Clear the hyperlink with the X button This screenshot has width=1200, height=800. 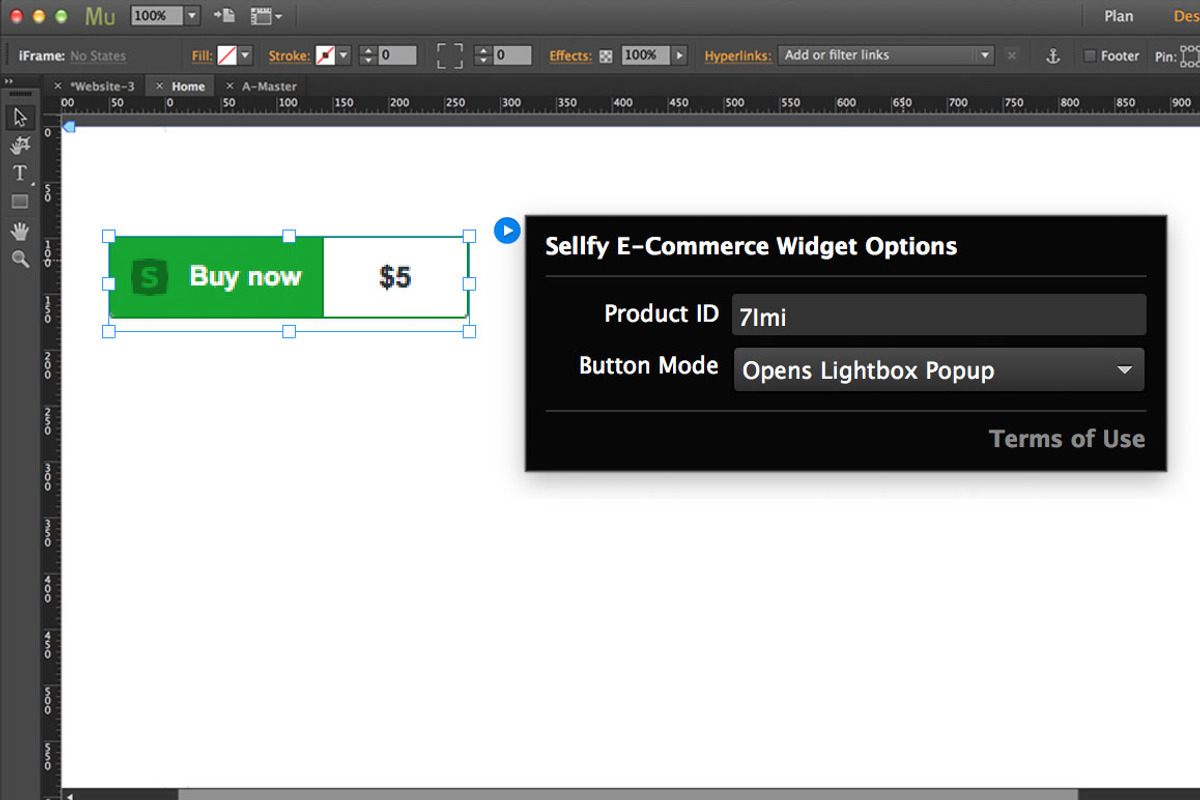click(1012, 56)
